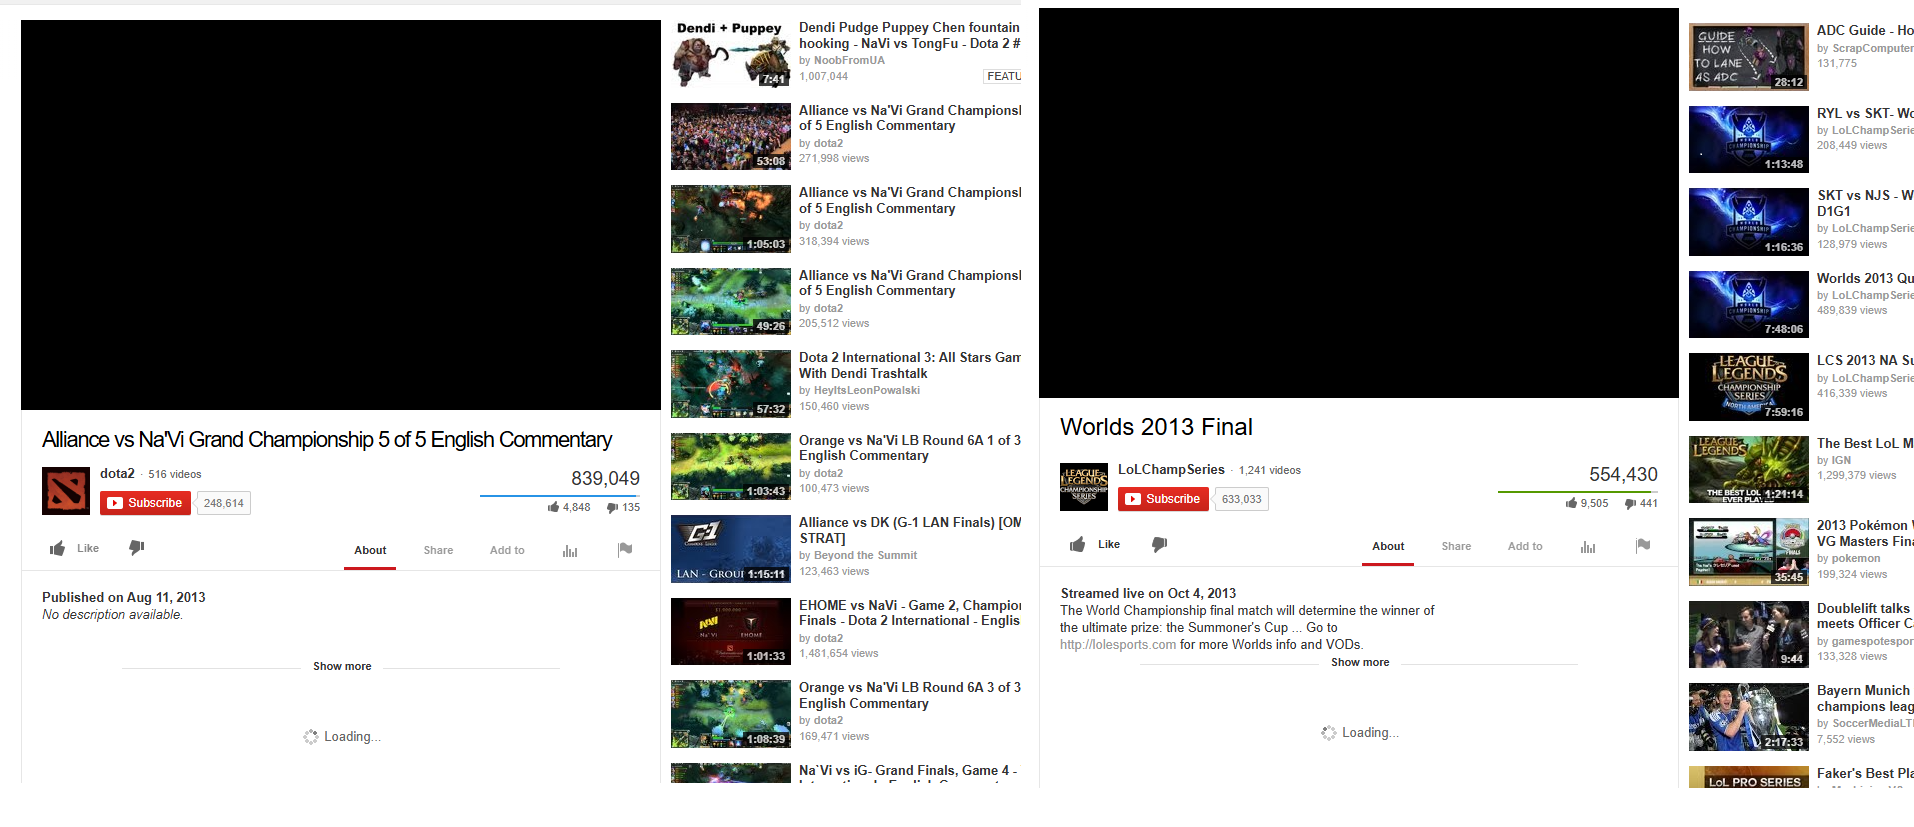
Task: Open Orange vs Na'Vi LB Round 6A 3 of 3 title
Action: [910, 695]
